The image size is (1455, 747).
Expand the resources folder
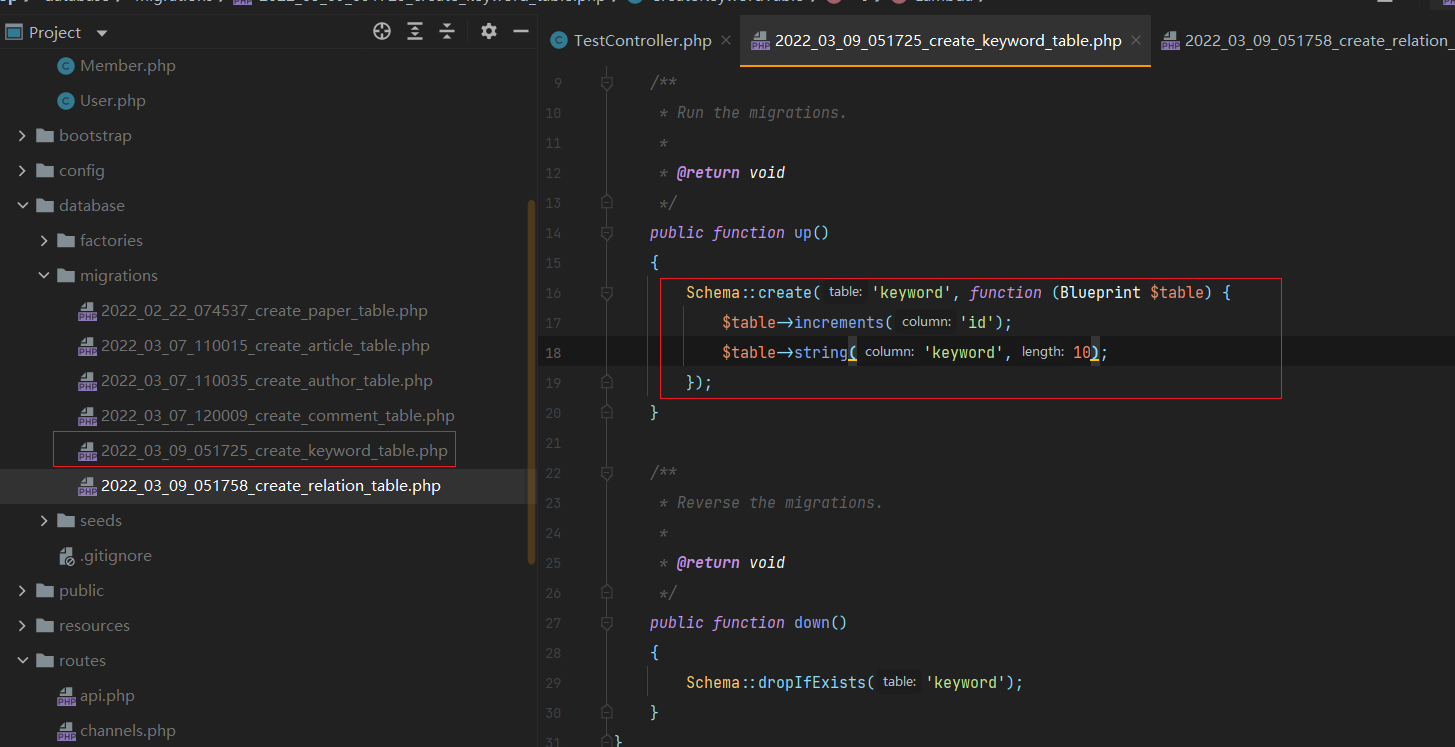[22, 626]
